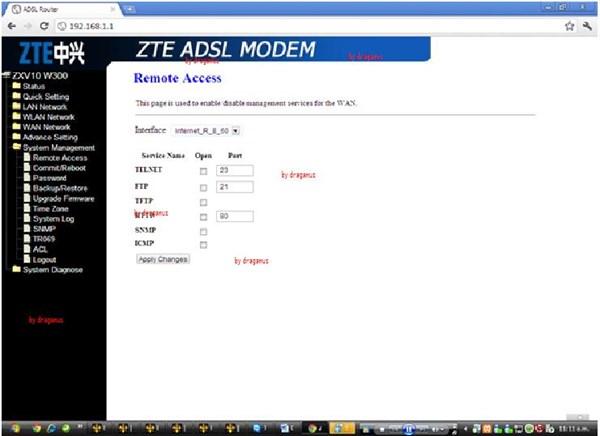Image resolution: width=600 pixels, height=436 pixels.
Task: Tick the Open checkbox beside port 80
Action: tap(203, 217)
